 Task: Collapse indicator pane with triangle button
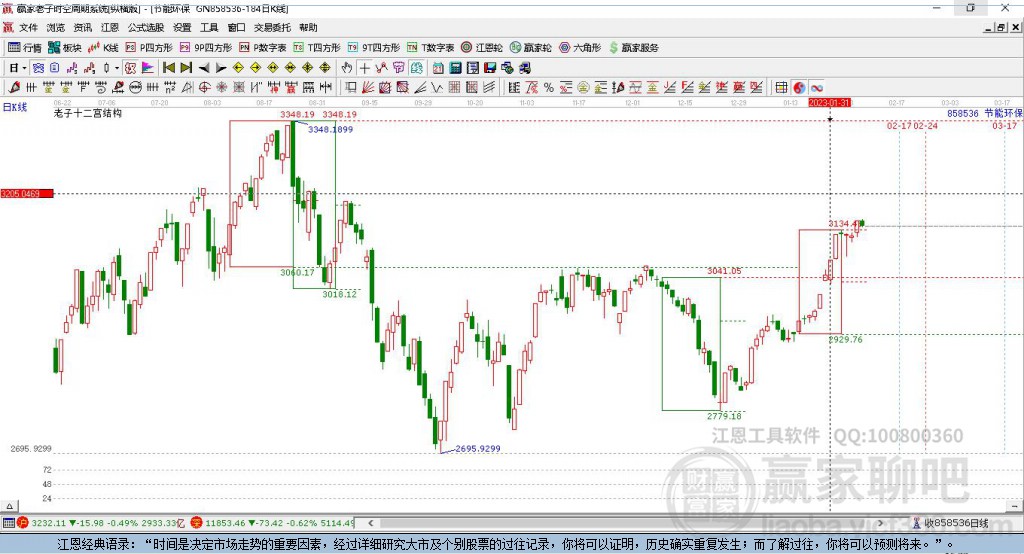9,506
